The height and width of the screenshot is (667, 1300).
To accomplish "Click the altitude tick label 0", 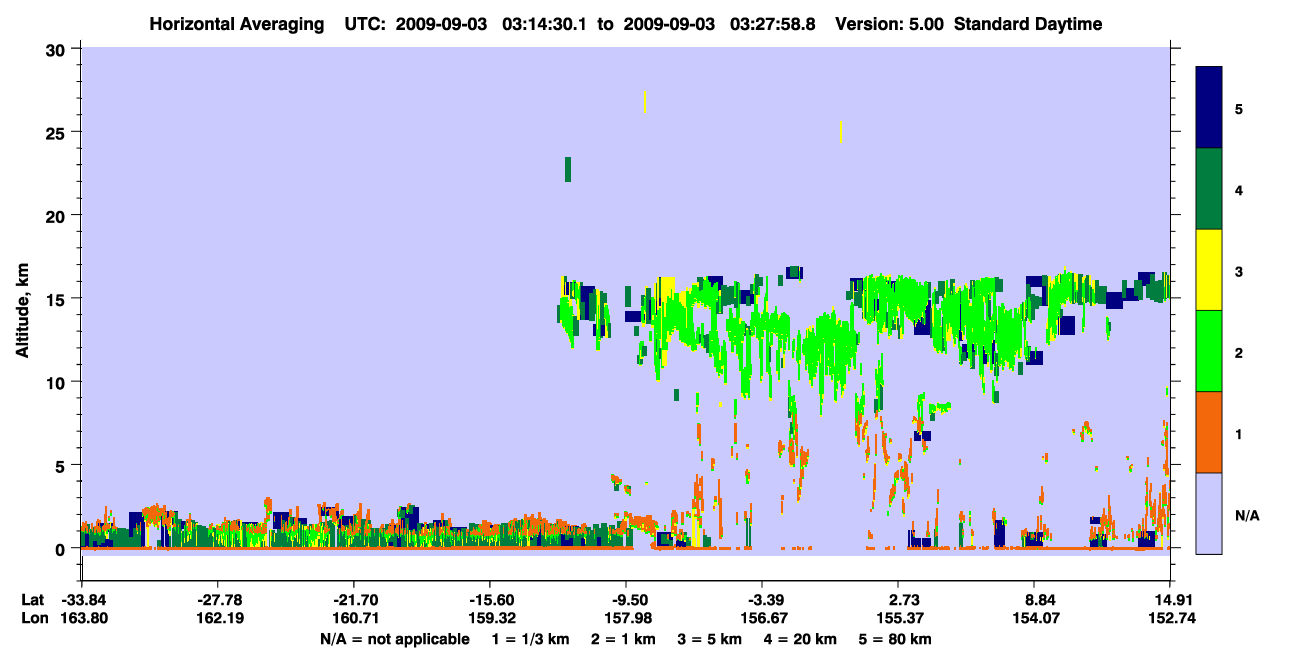I will [x=62, y=549].
